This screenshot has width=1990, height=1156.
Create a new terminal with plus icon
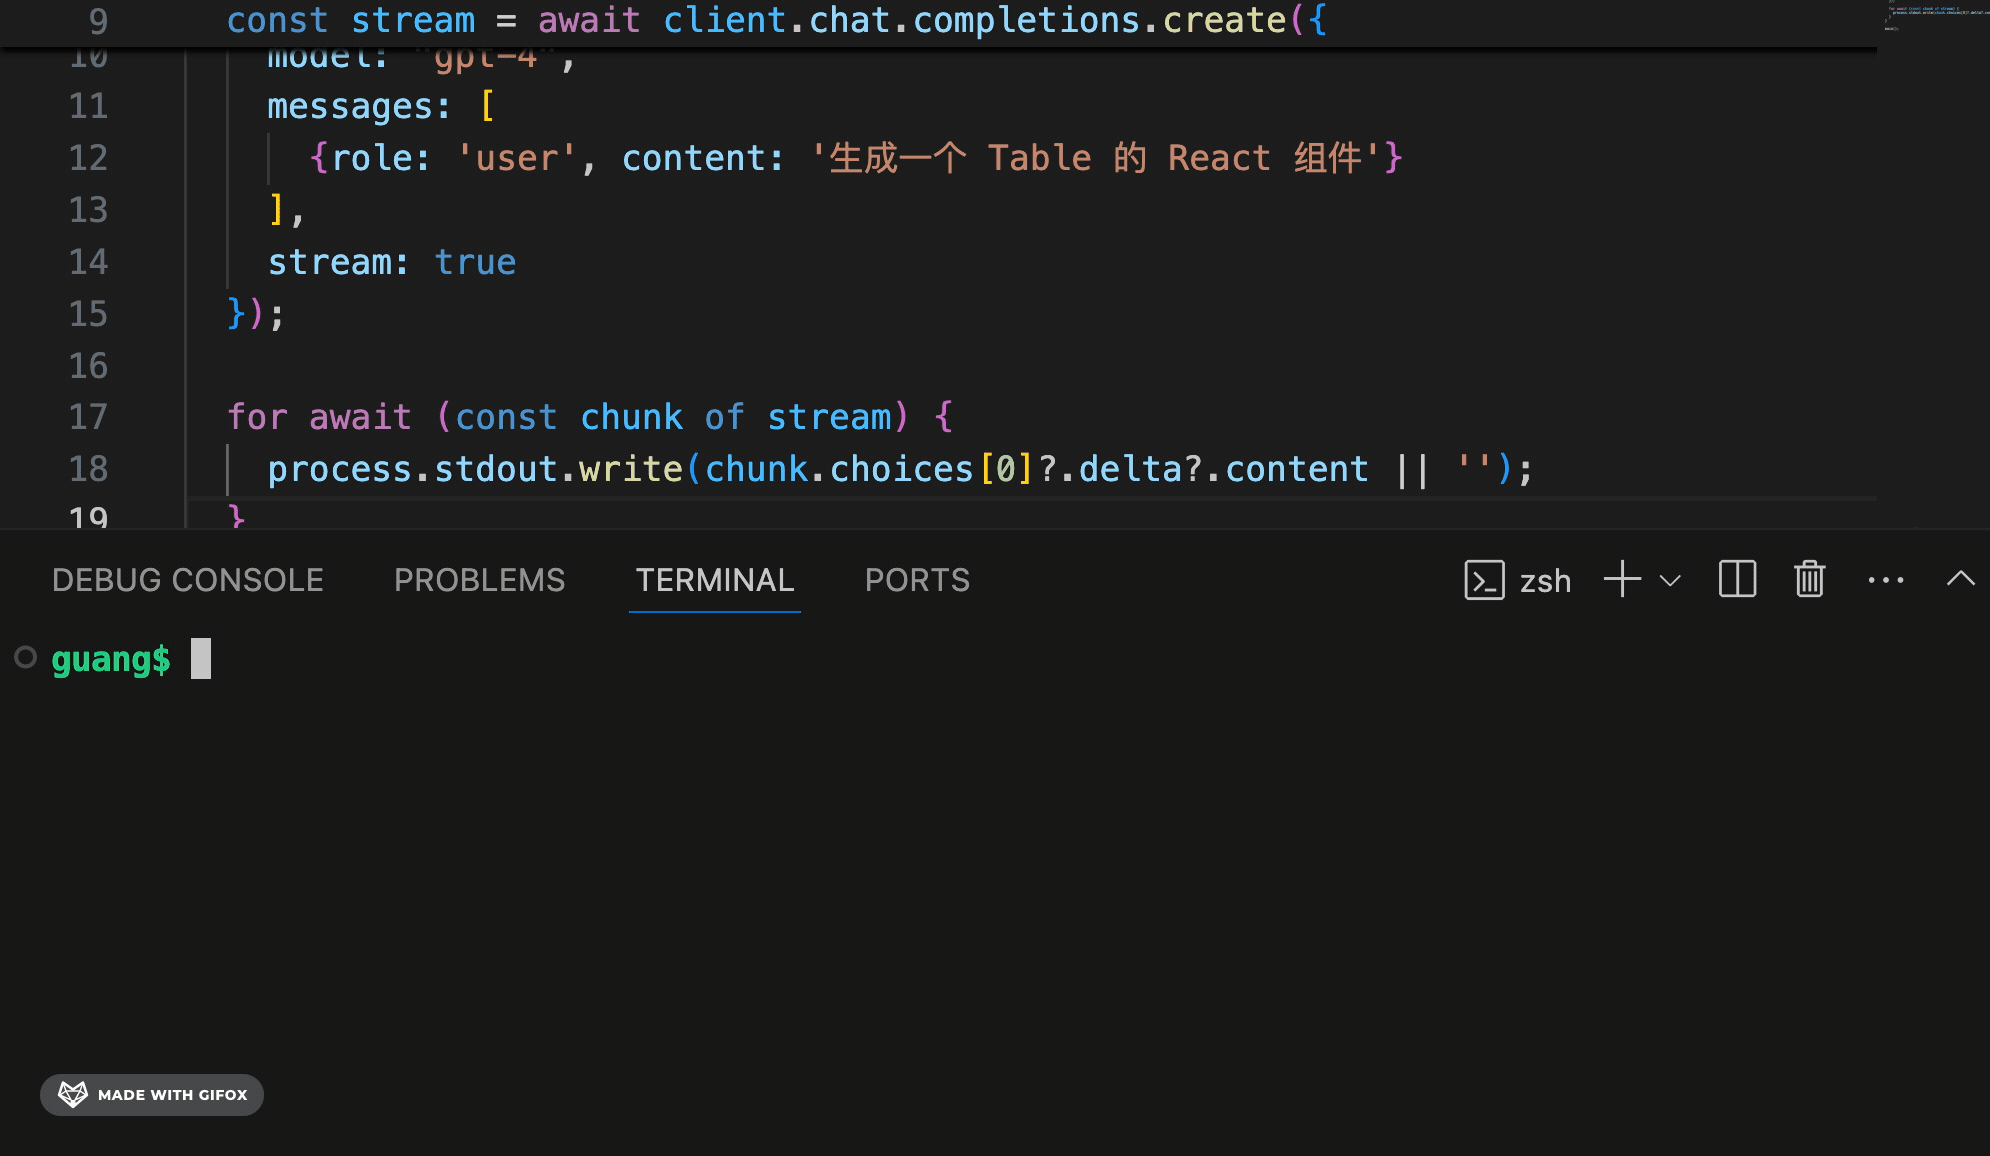click(x=1622, y=580)
